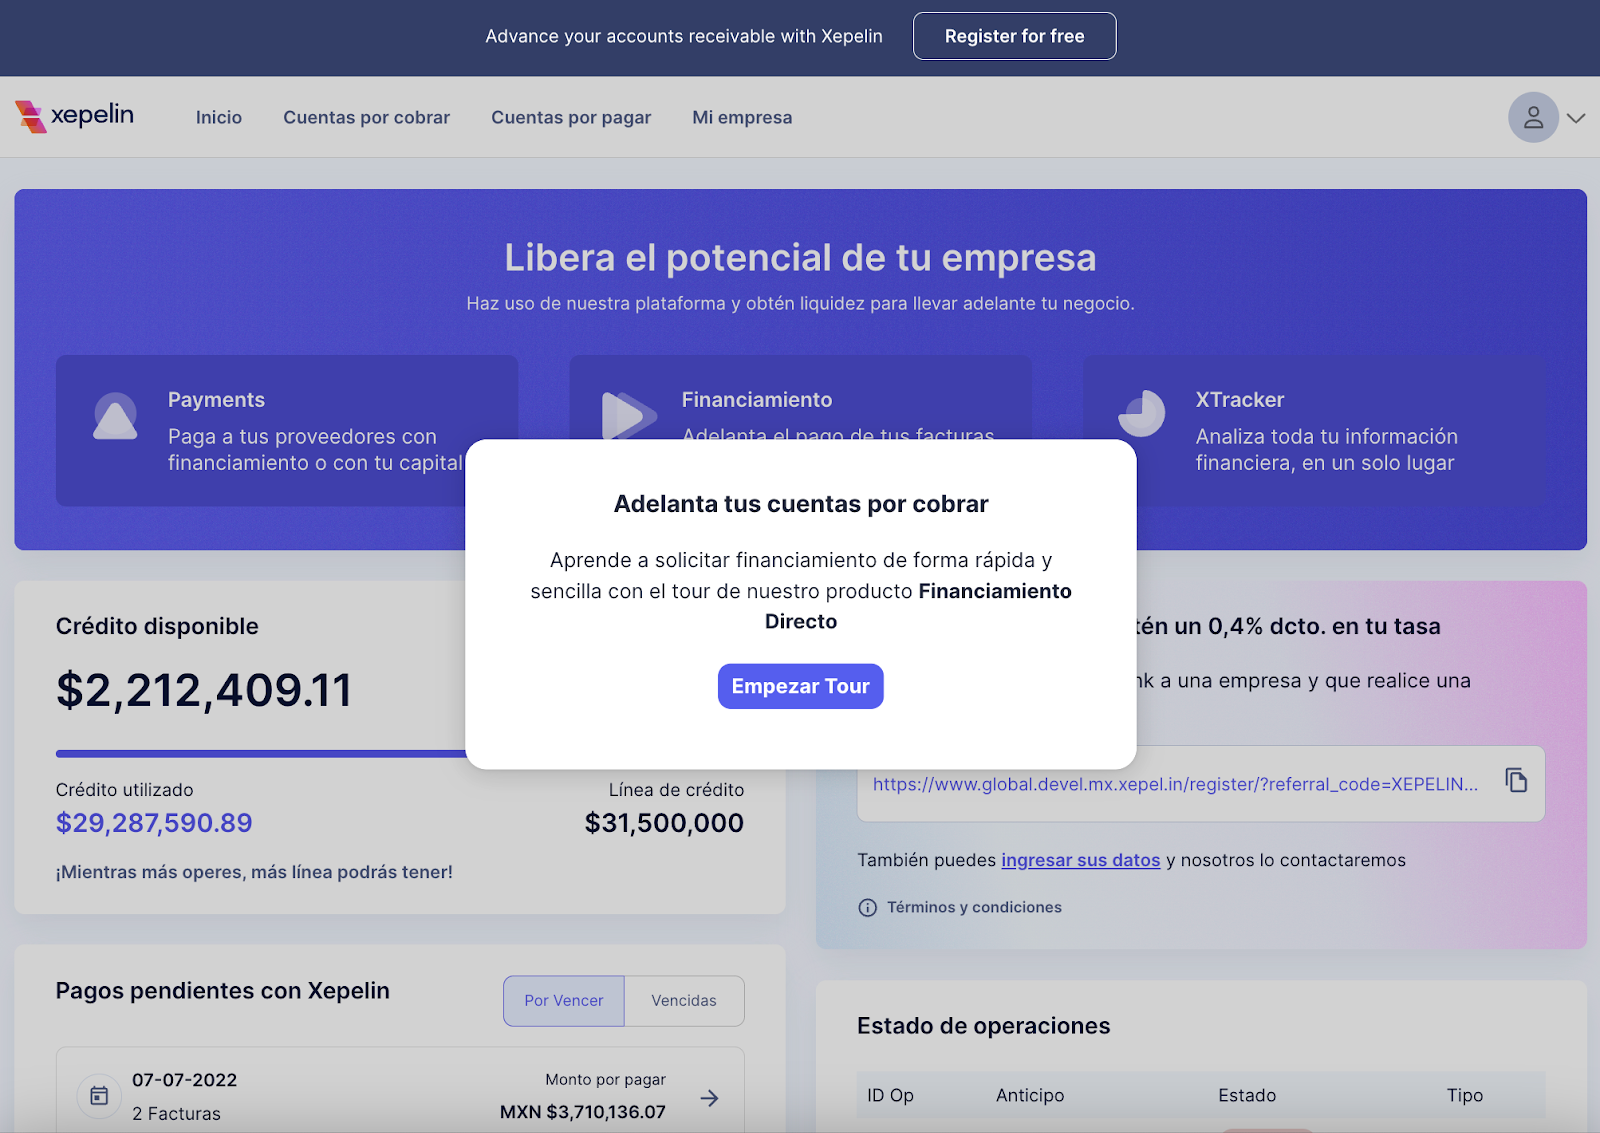Viewport: 1600px width, 1133px height.
Task: Click the $31,500,000 línea de crédito value
Action: point(664,823)
